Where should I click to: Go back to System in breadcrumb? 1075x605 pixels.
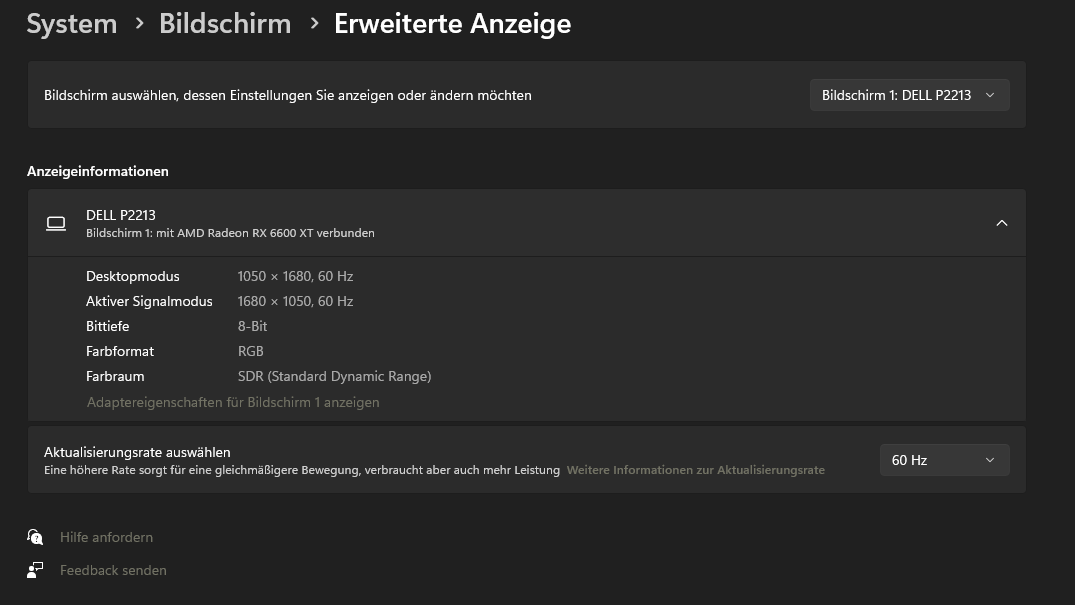72,24
